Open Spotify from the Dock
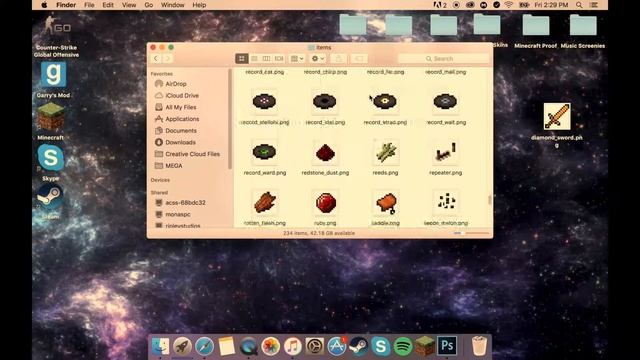 point(403,346)
